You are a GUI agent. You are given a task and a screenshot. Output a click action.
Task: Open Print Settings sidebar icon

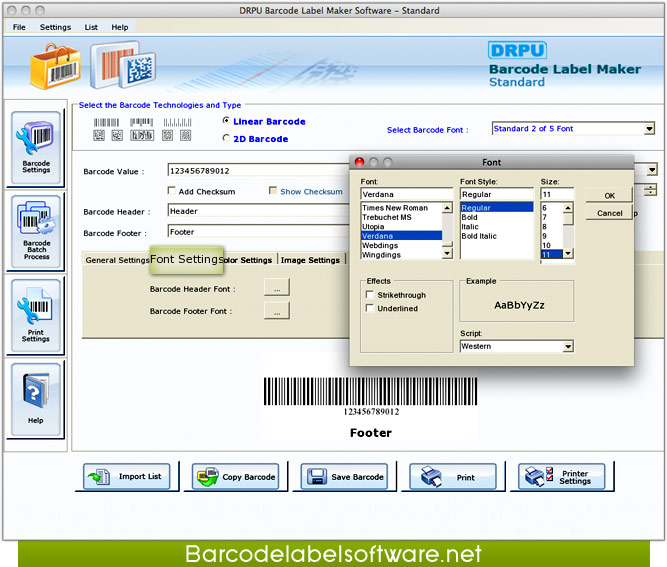[36, 315]
